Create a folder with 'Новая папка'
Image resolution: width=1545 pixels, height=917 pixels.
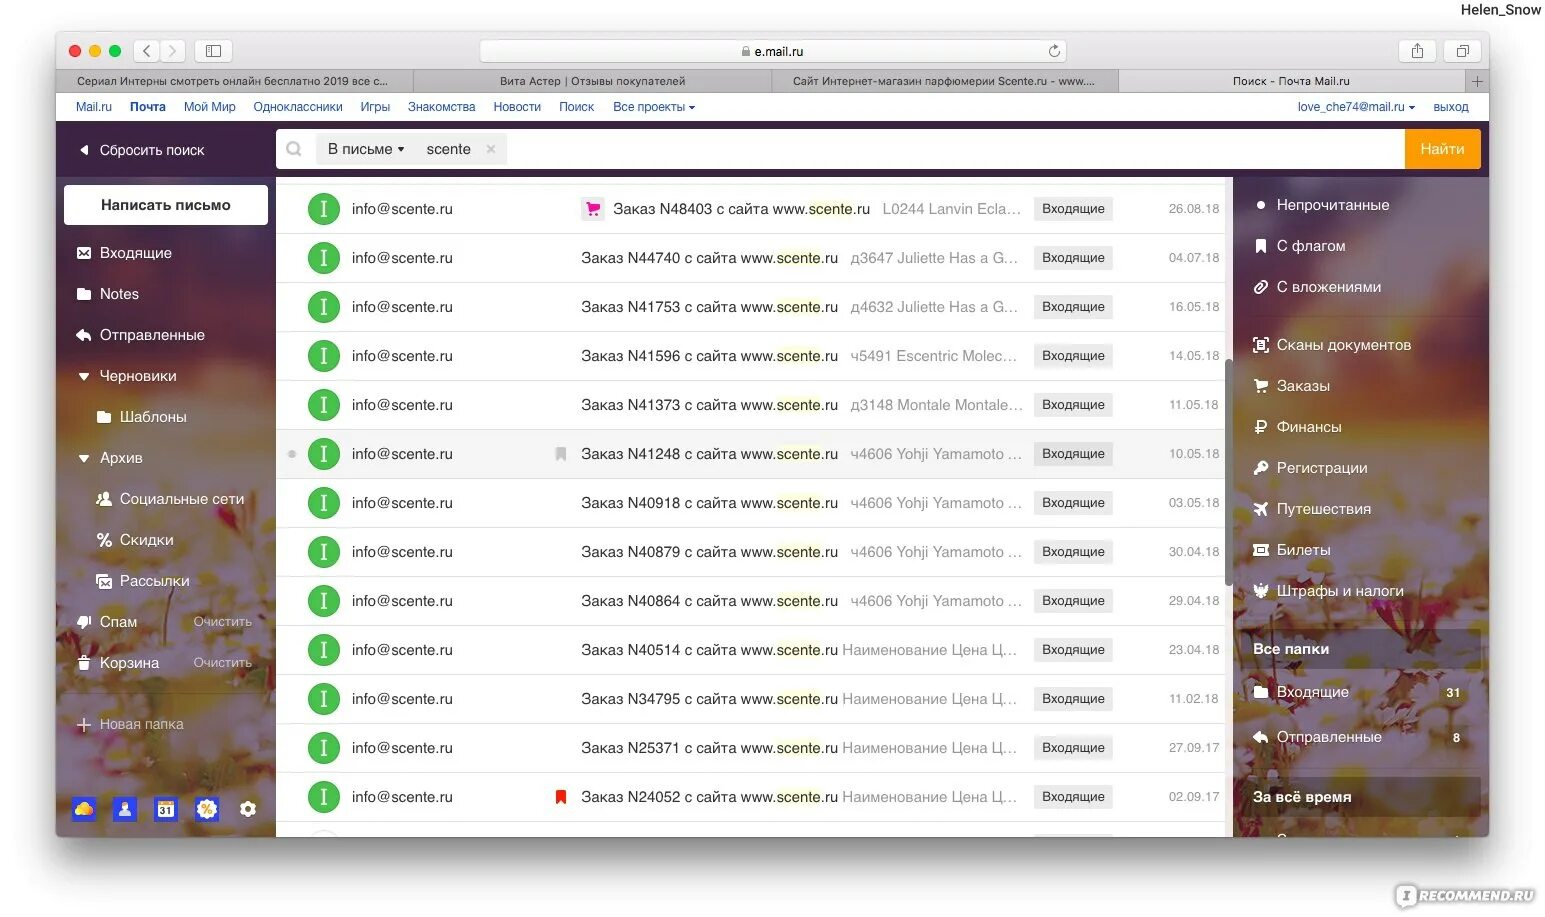tap(130, 725)
